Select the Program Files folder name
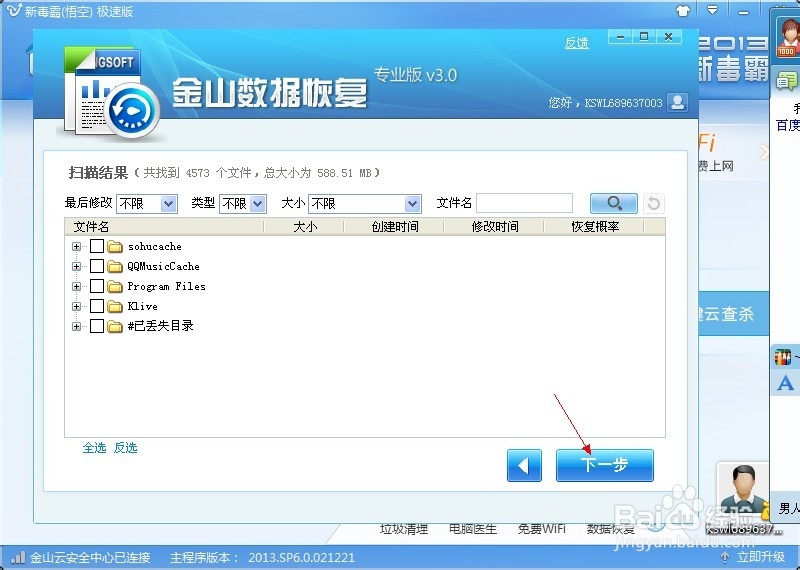 (x=166, y=286)
